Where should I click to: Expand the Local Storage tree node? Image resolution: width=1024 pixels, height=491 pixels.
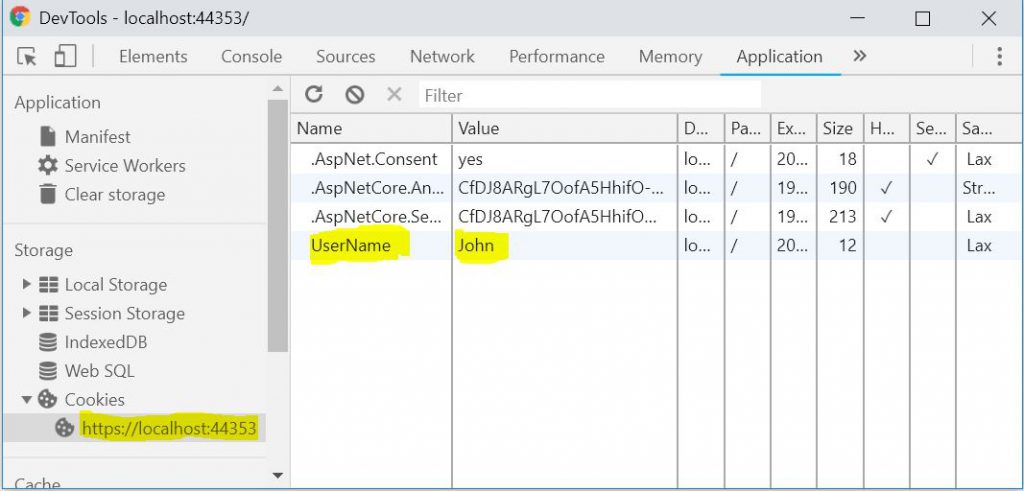(26, 285)
